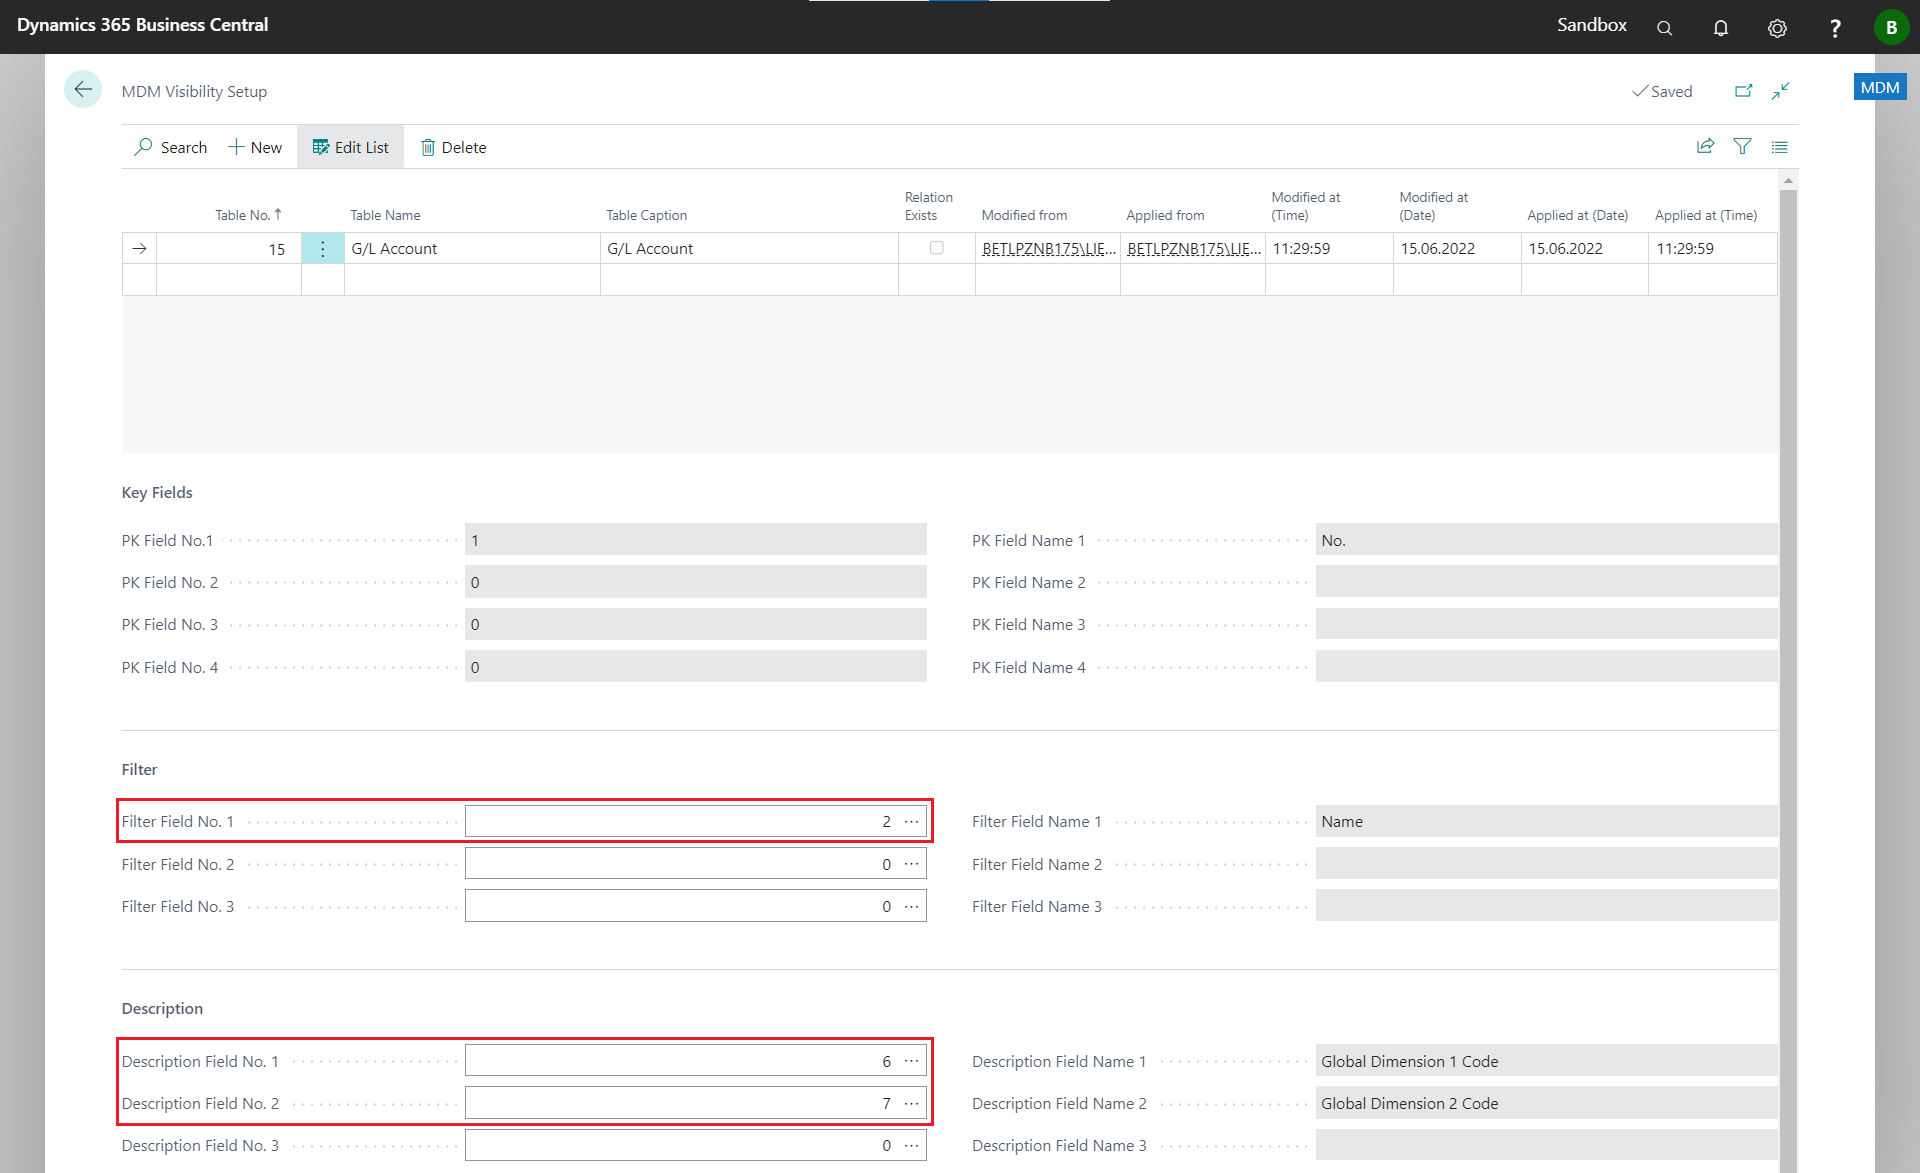Click Modified at date 15.06.2022 cell
1920x1173 pixels.
[x=1457, y=248]
